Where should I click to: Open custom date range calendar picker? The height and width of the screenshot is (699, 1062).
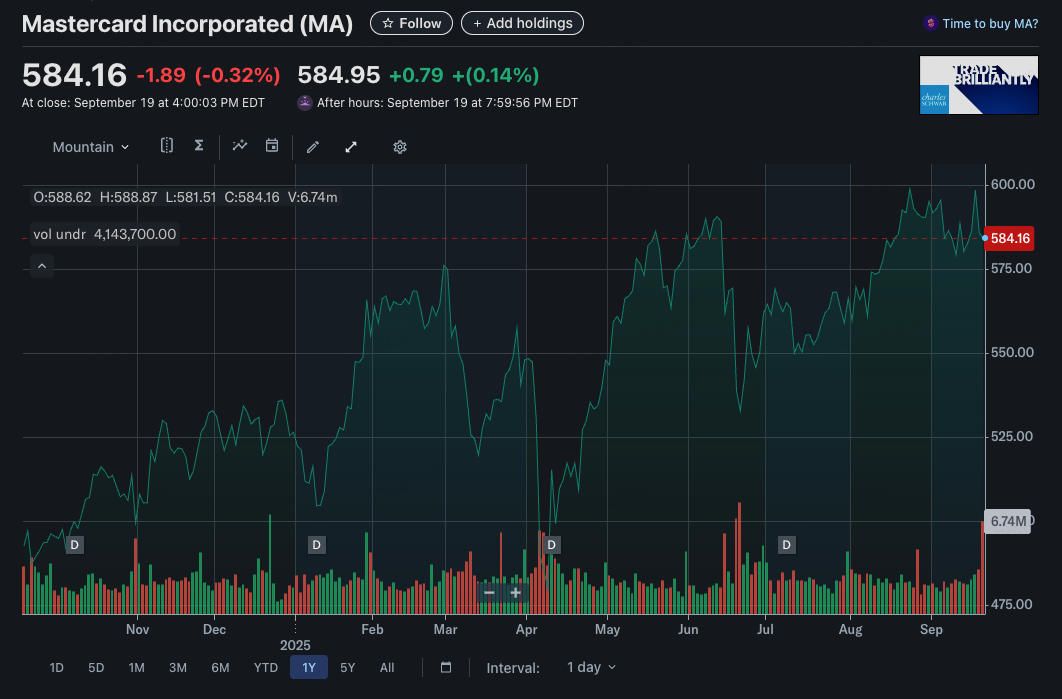pyautogui.click(x=446, y=667)
